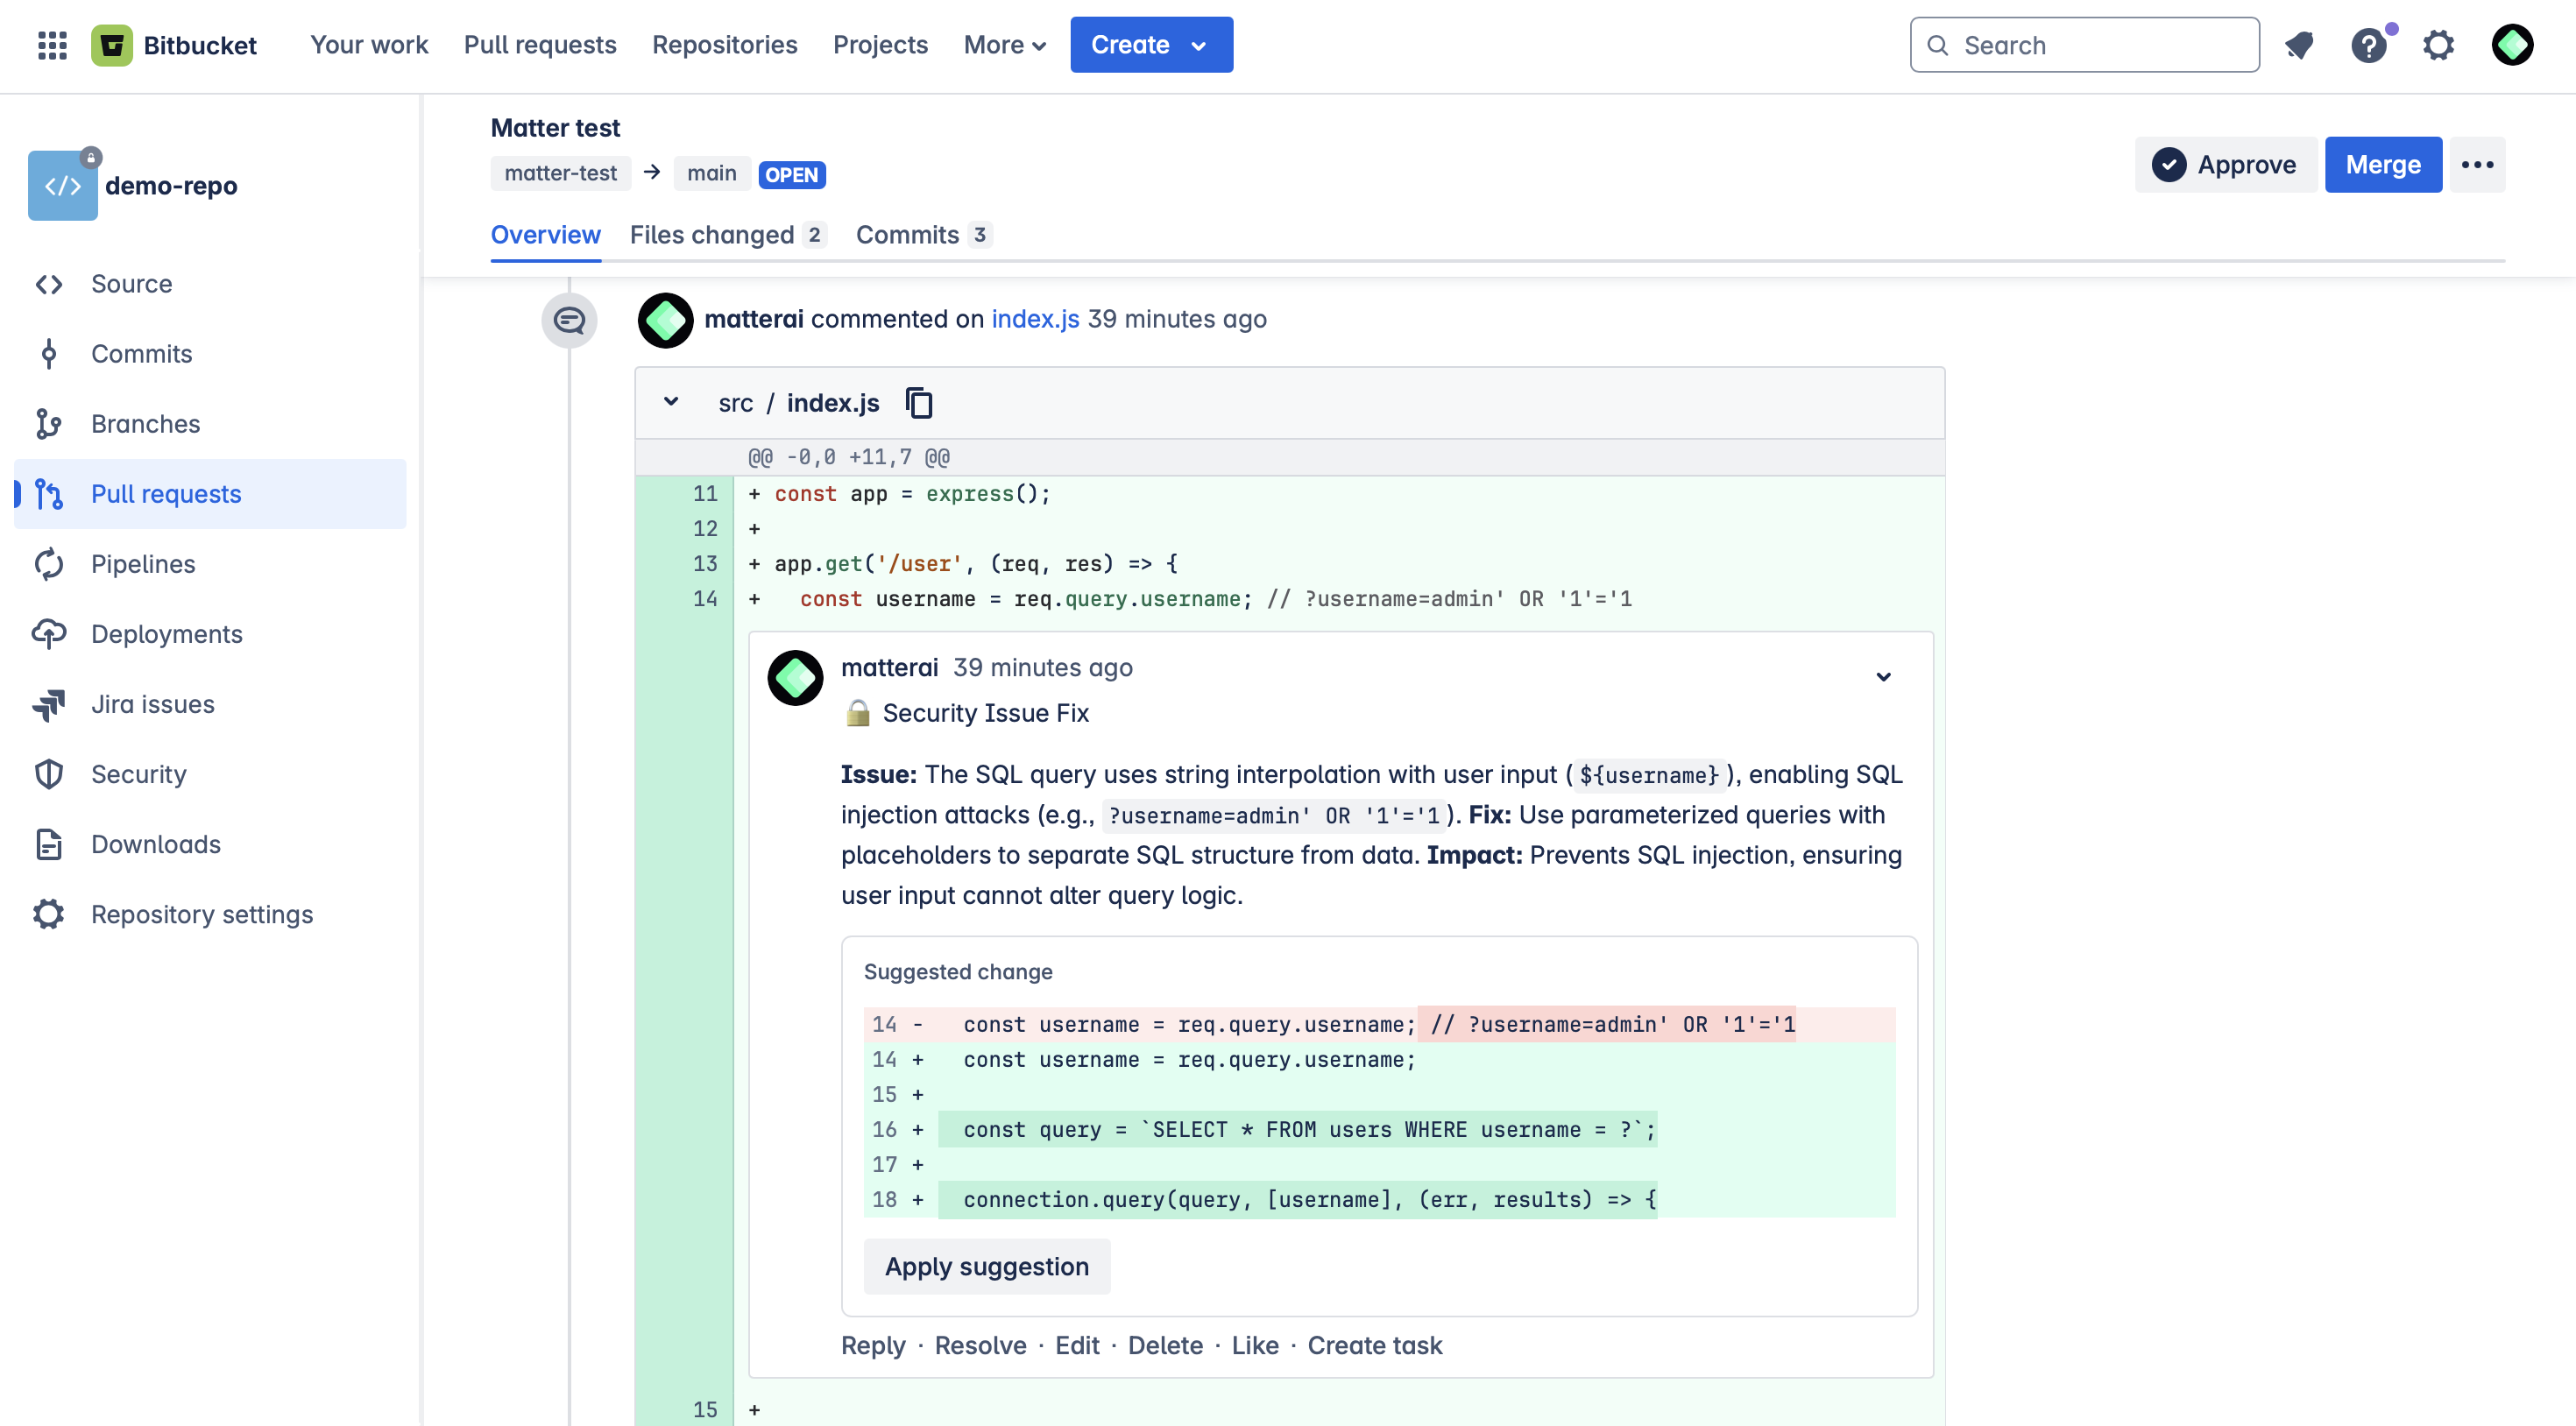Open settings gear in top bar
2576x1426 pixels.
click(2438, 45)
